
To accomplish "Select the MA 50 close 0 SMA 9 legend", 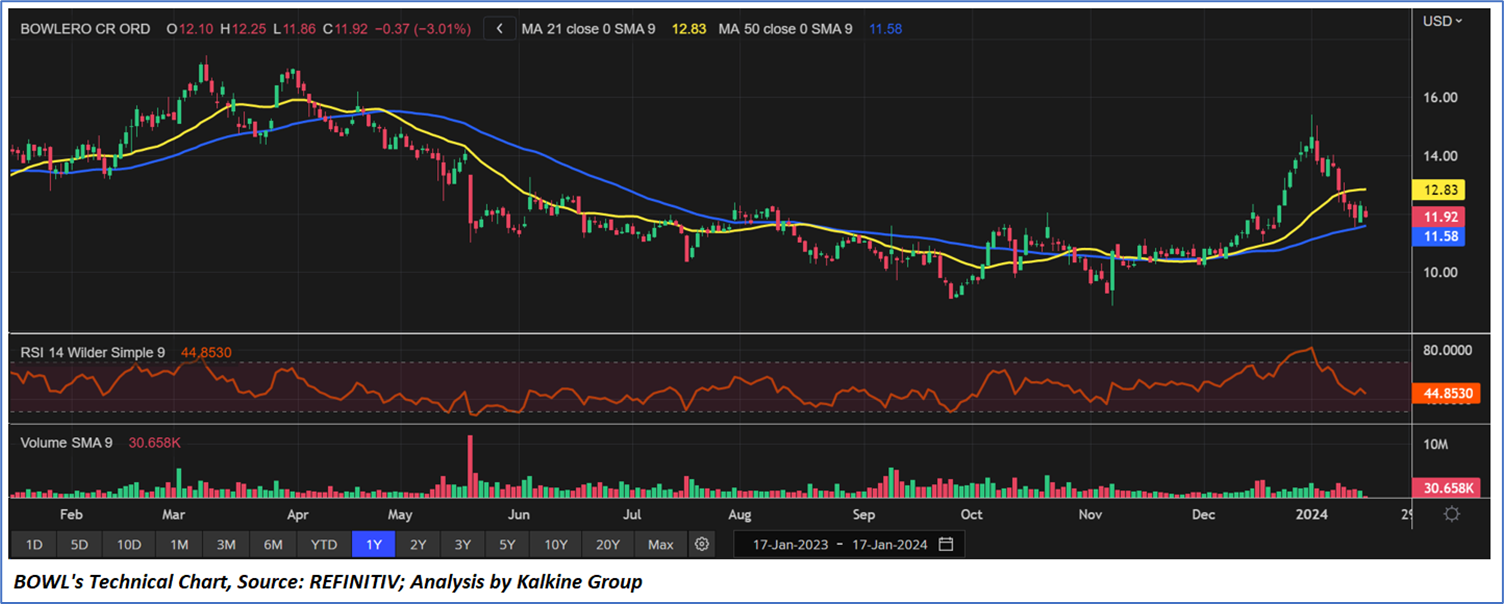I will point(785,29).
